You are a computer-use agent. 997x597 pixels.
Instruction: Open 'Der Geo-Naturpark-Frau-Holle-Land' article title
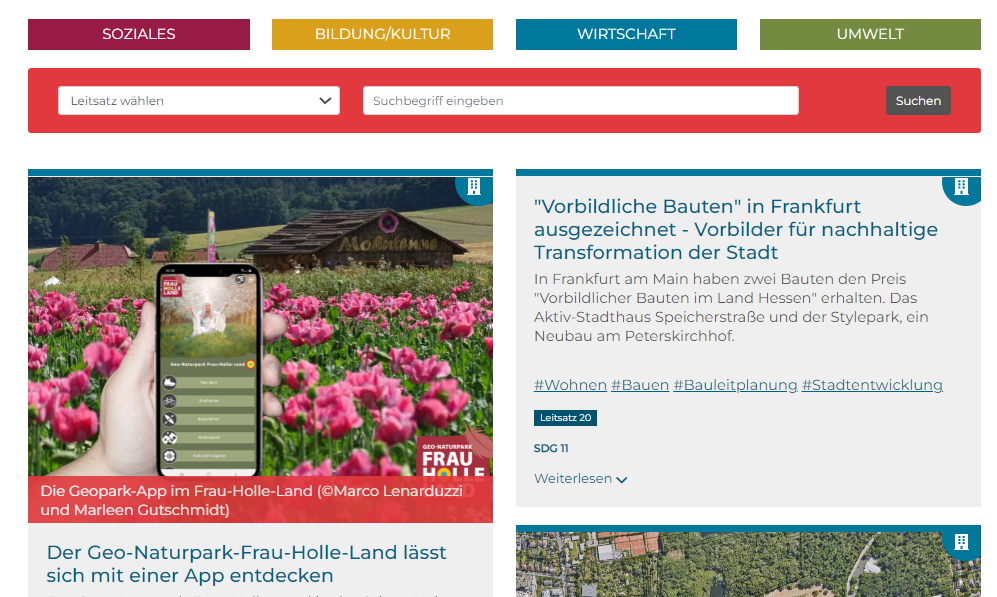[x=247, y=564]
